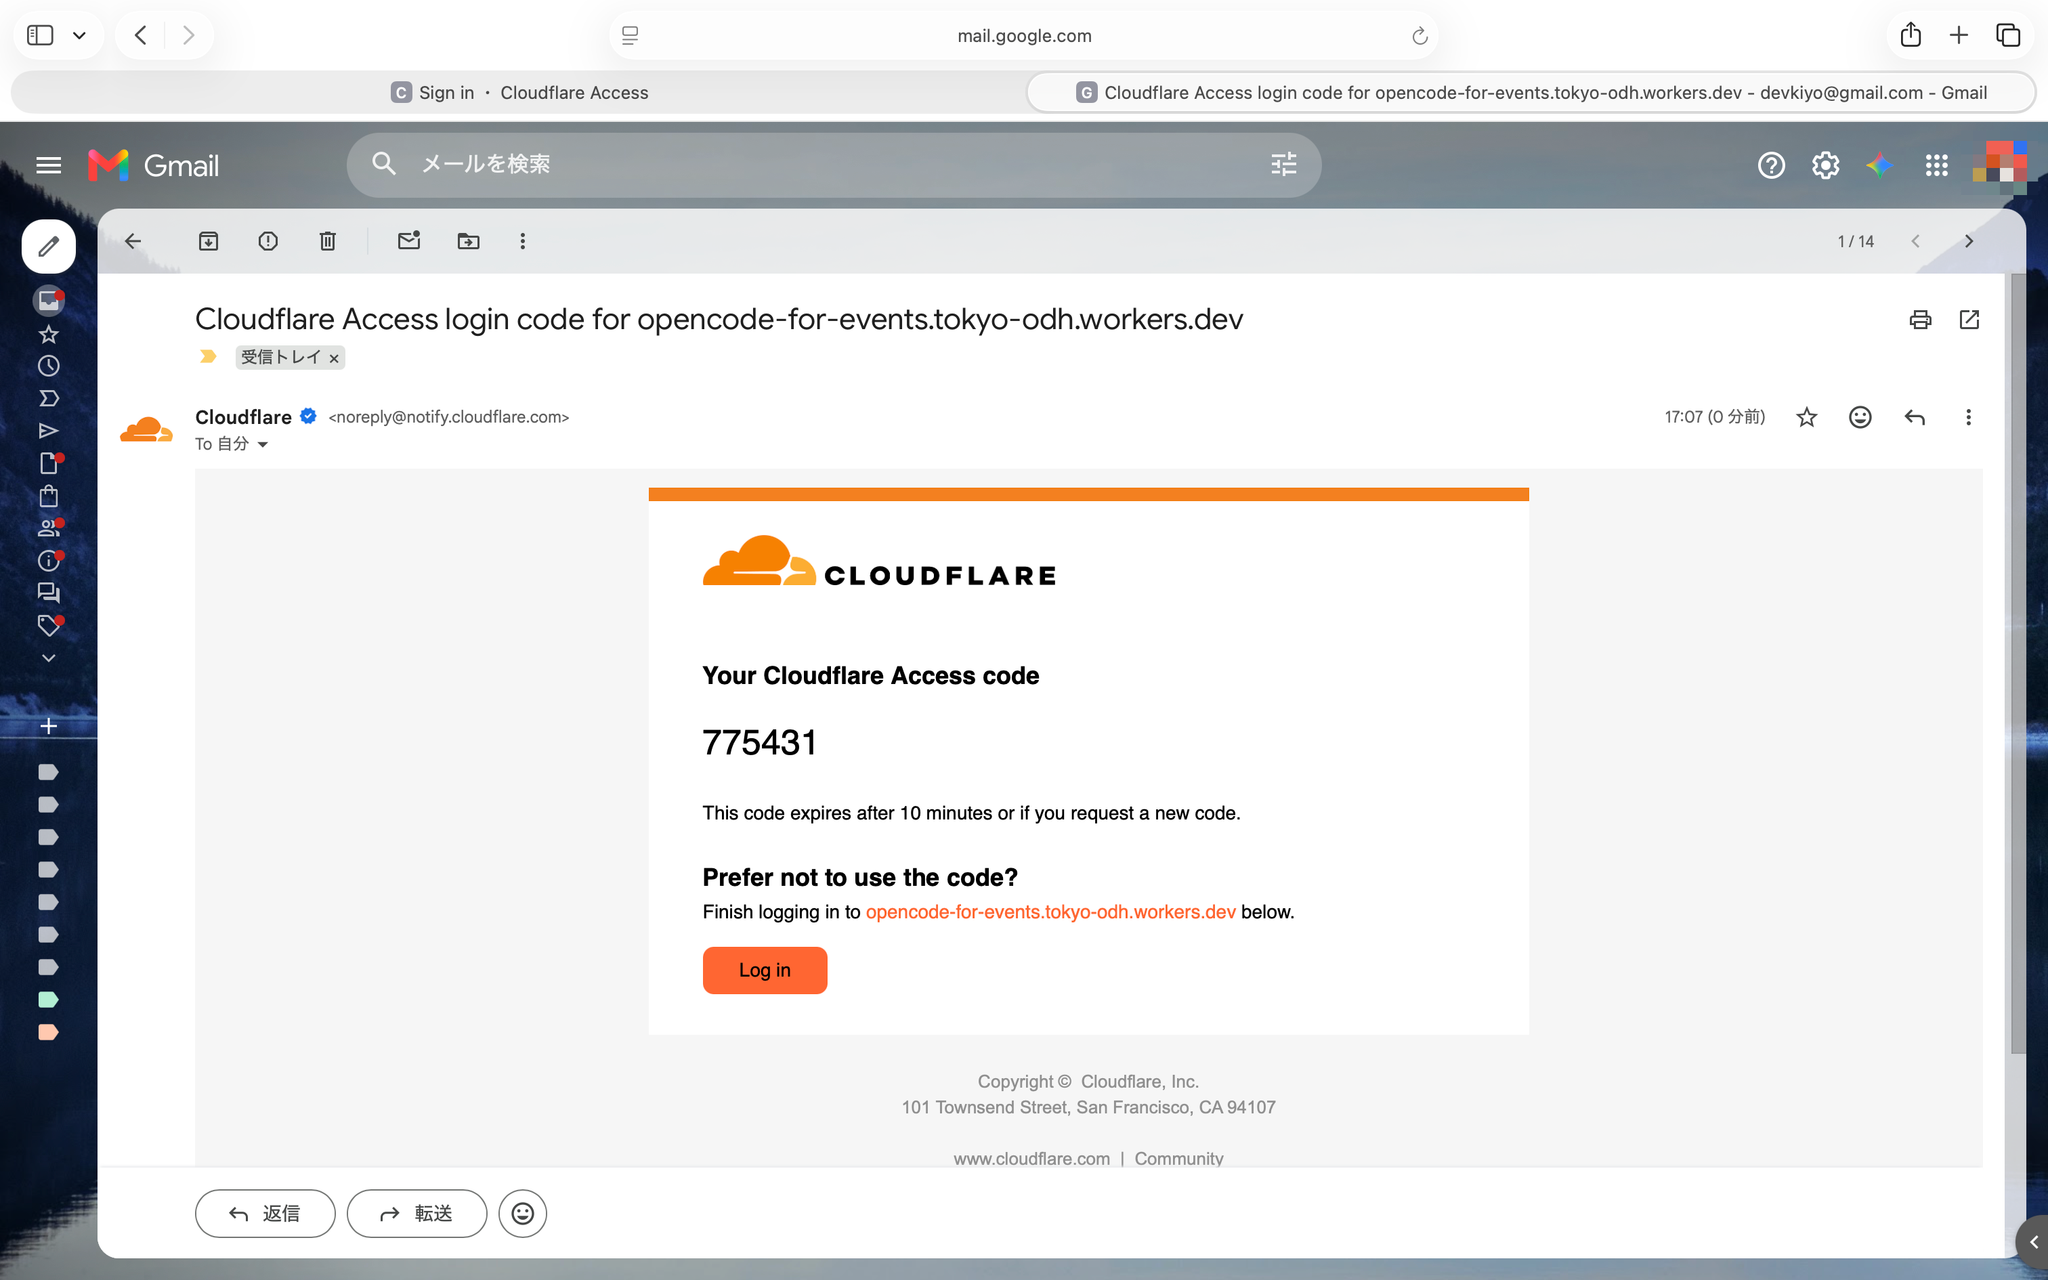Toggle the Safari sidebar
Screen dimensions: 2048x1280
tap(40, 36)
